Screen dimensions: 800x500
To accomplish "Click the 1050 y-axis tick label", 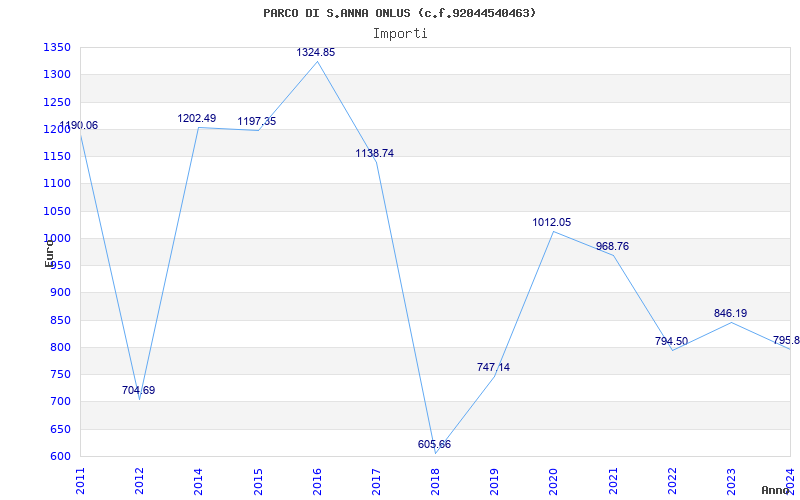I will pyautogui.click(x=57, y=211).
